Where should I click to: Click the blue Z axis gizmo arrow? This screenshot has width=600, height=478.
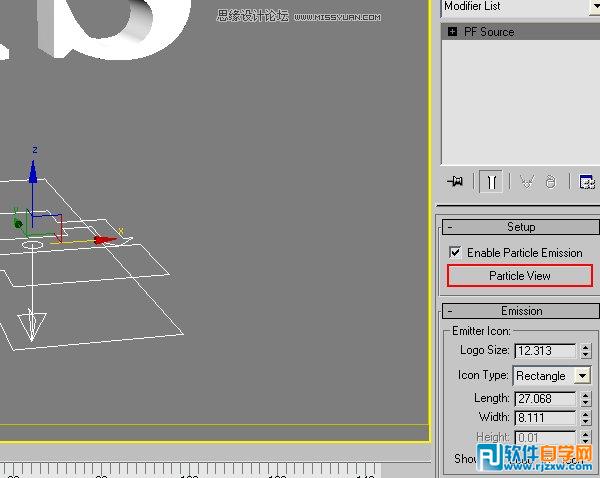pyautogui.click(x=33, y=171)
